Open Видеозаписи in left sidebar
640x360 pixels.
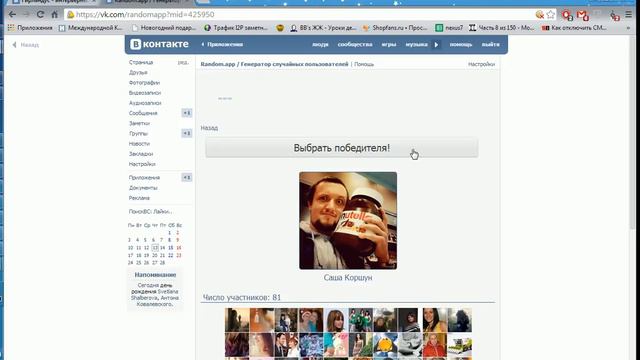(145, 93)
